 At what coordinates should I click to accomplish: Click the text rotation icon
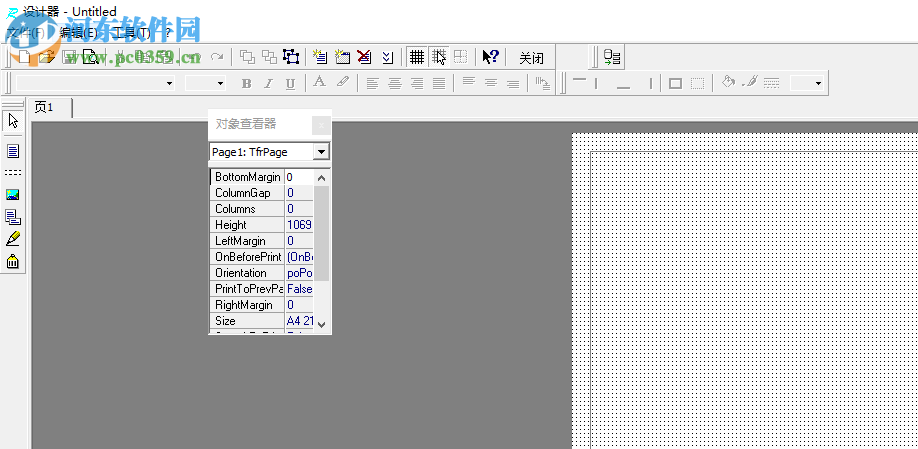(x=542, y=83)
